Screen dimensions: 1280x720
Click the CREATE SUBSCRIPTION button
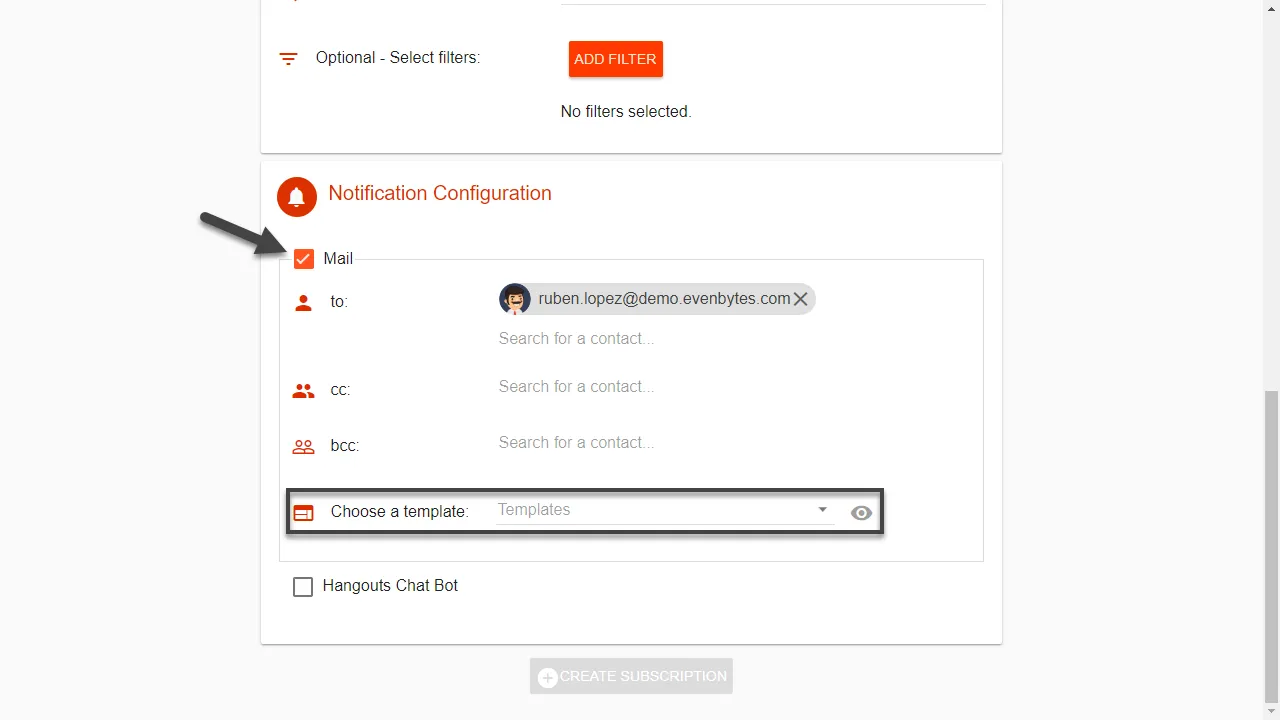point(631,676)
